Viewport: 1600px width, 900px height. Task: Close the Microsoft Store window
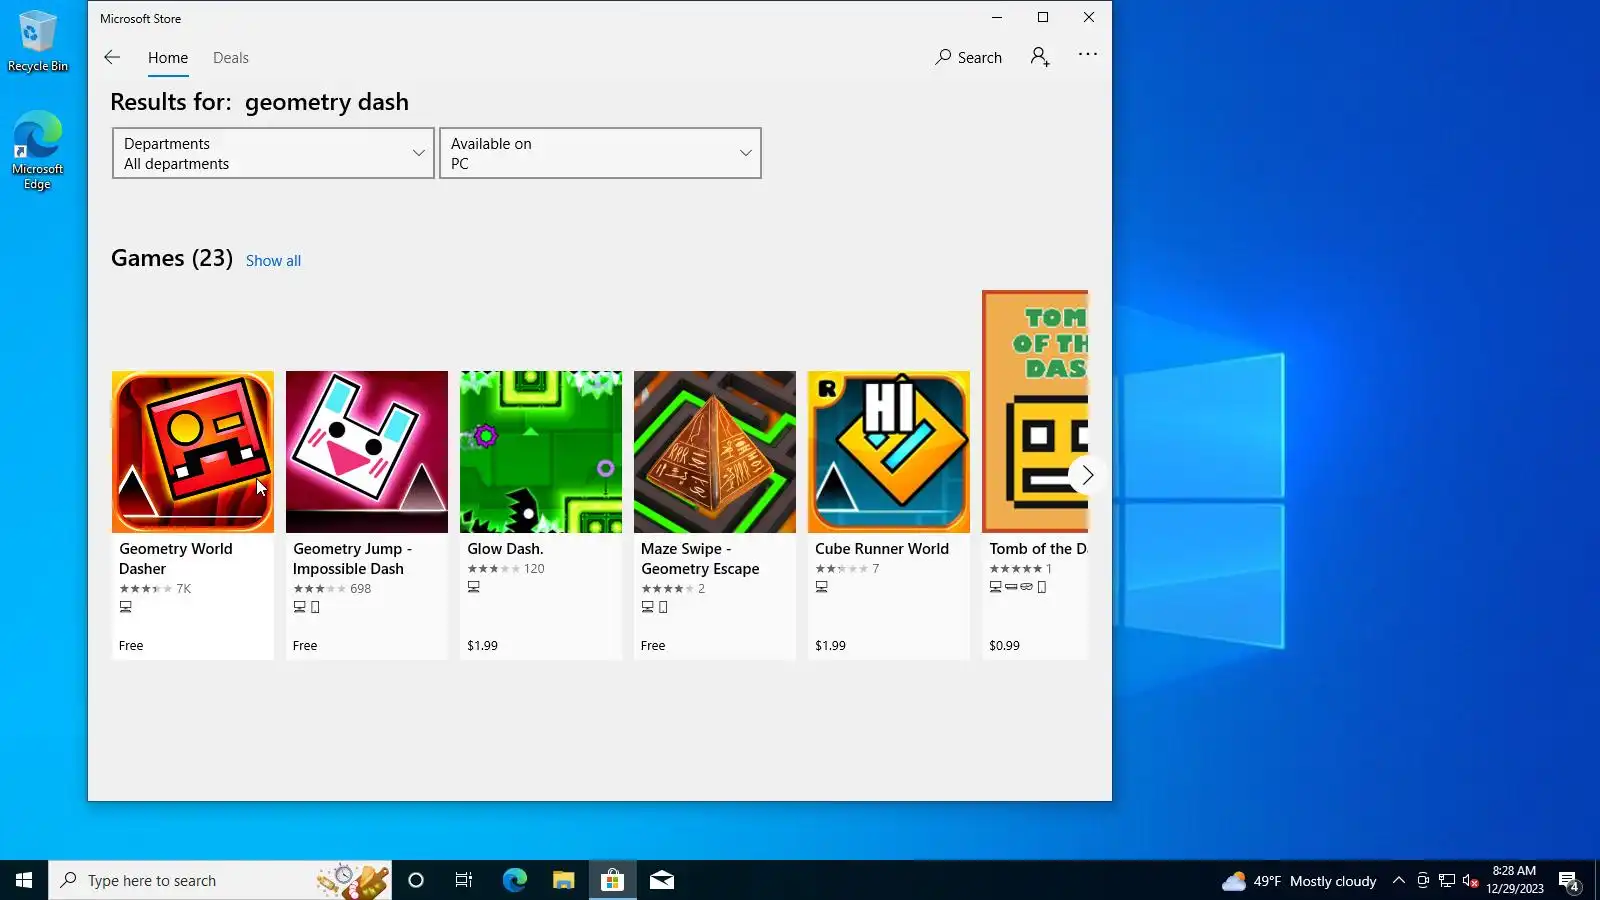[x=1089, y=17]
